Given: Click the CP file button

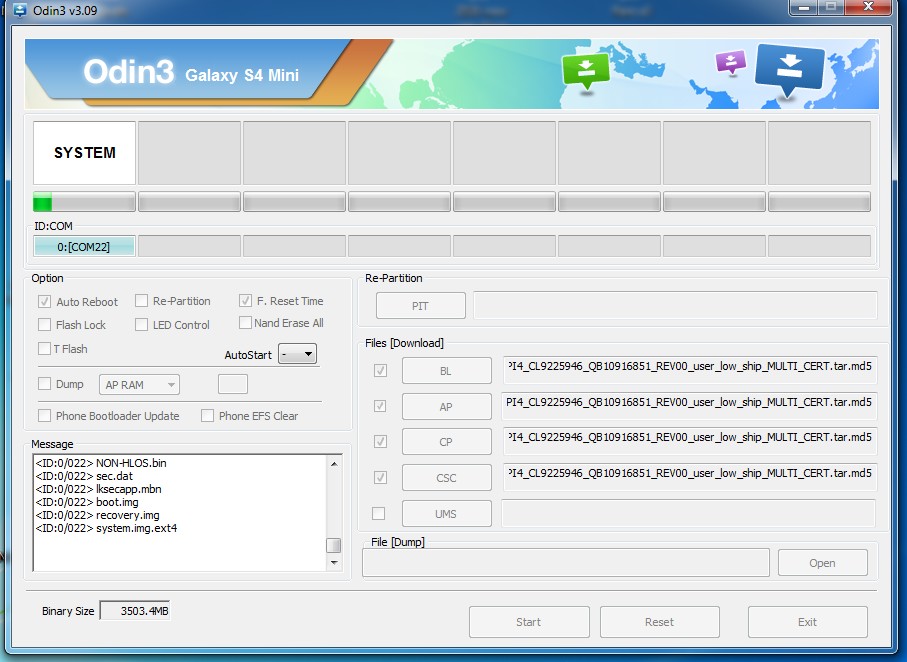Looking at the screenshot, I should (447, 442).
